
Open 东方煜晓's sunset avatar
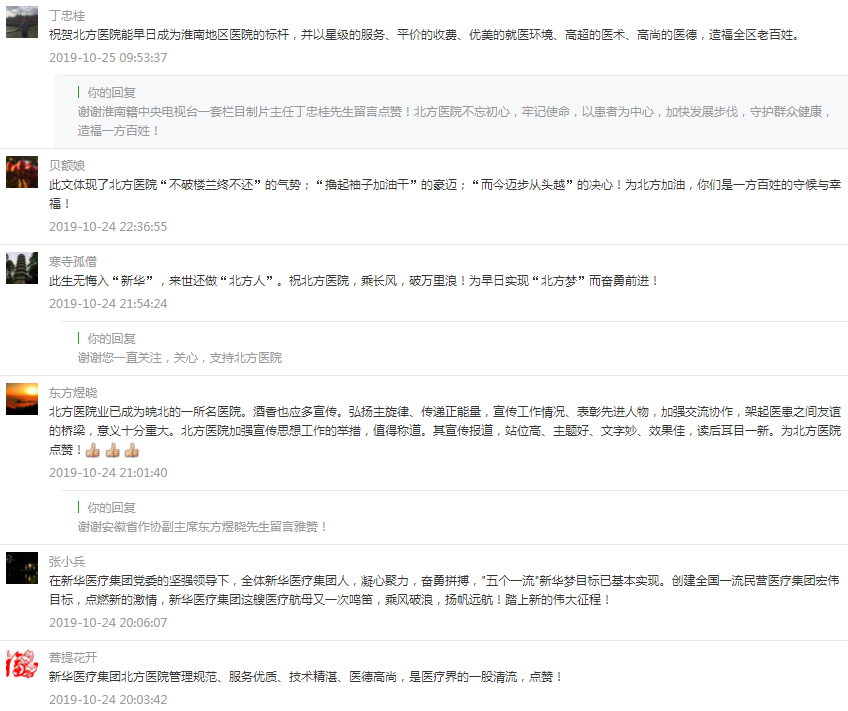tap(22, 398)
